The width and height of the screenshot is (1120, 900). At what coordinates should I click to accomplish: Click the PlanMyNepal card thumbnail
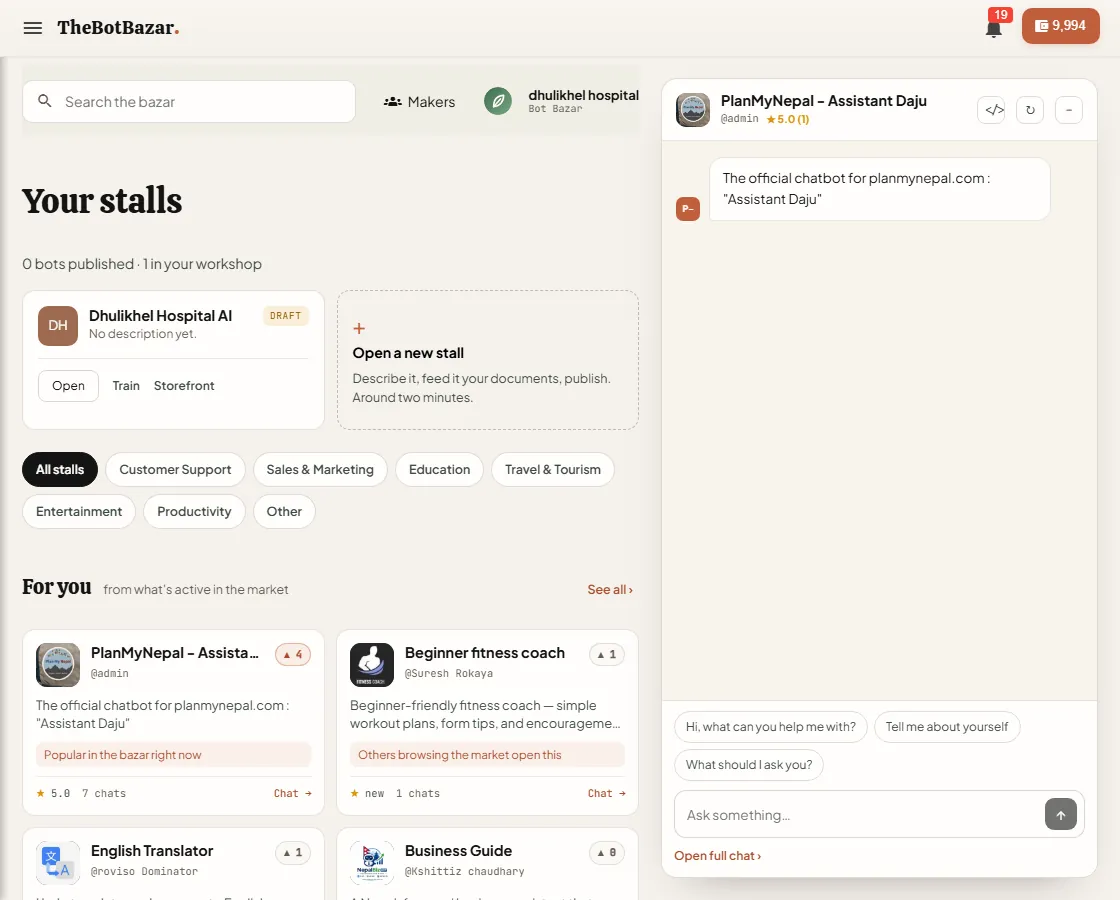[58, 665]
